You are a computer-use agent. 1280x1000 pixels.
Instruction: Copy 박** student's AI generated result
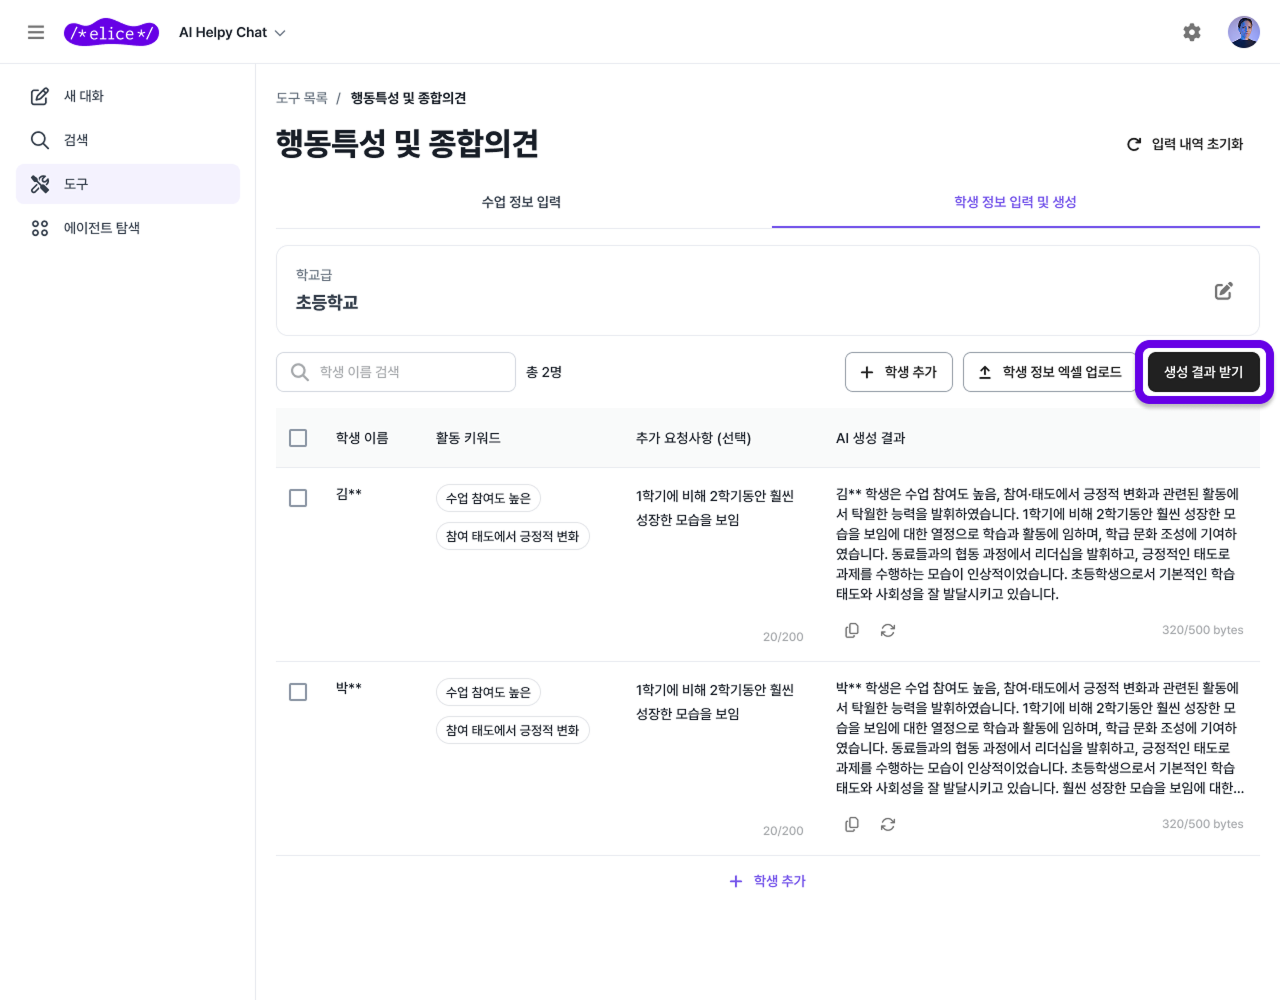point(851,824)
